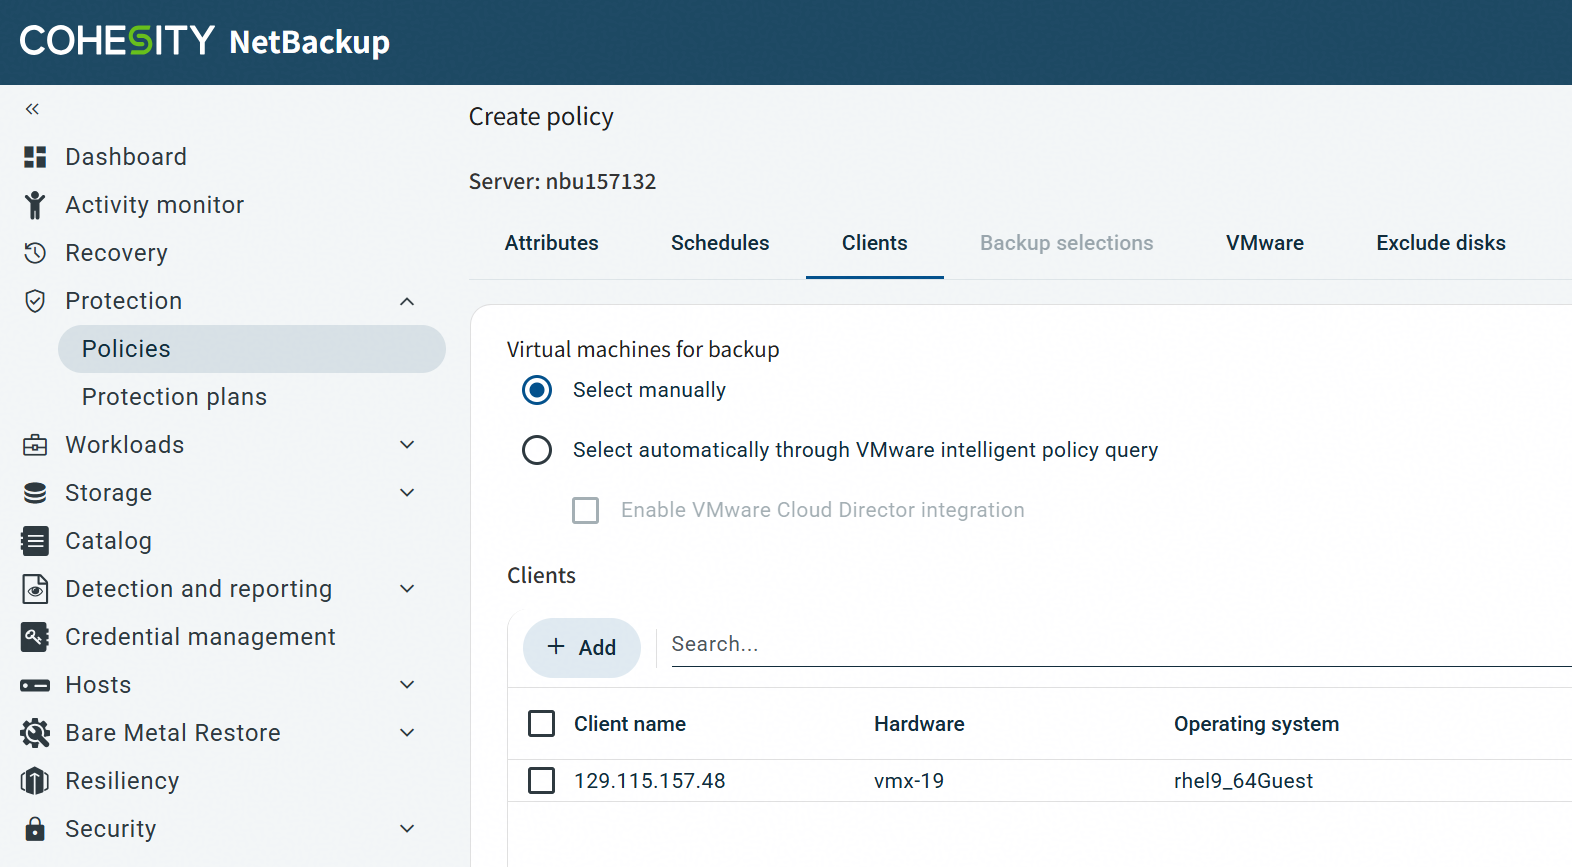Expand the Storage menu chevron
This screenshot has width=1572, height=867.
pyautogui.click(x=407, y=493)
